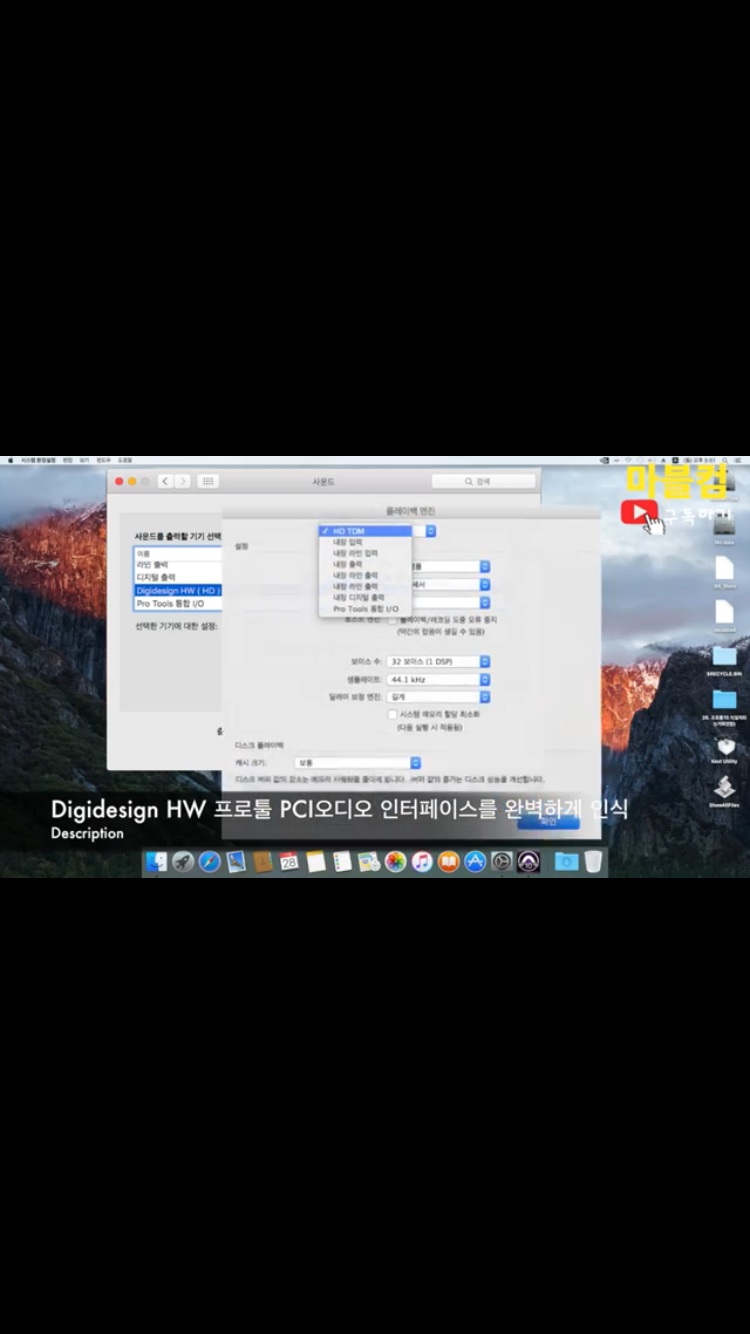Open the 윈도우 menu in menu bar
Image resolution: width=750 pixels, height=1334 pixels.
[103, 460]
